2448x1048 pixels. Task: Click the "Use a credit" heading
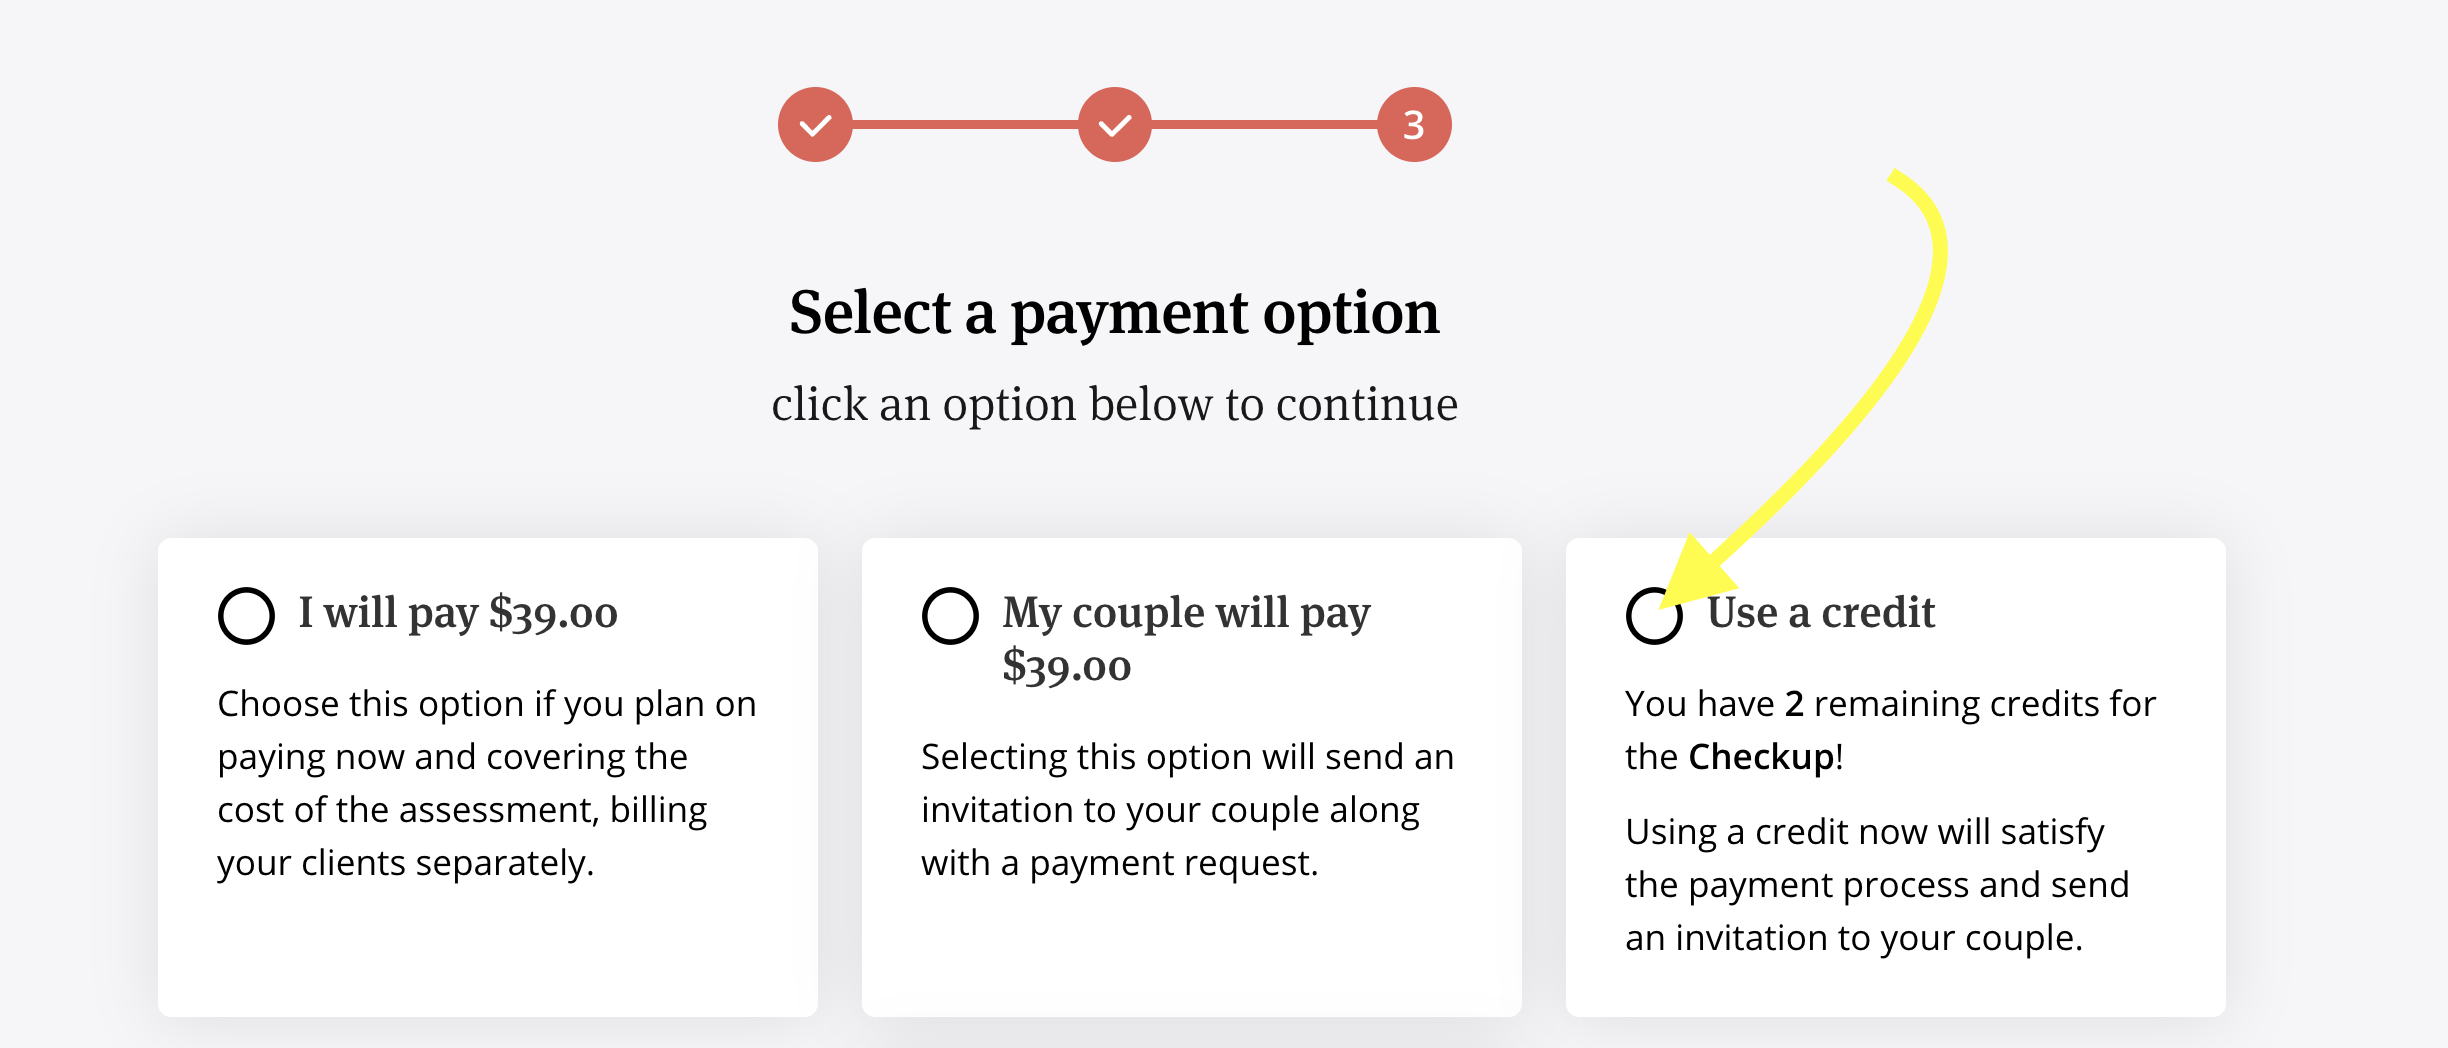point(1820,612)
